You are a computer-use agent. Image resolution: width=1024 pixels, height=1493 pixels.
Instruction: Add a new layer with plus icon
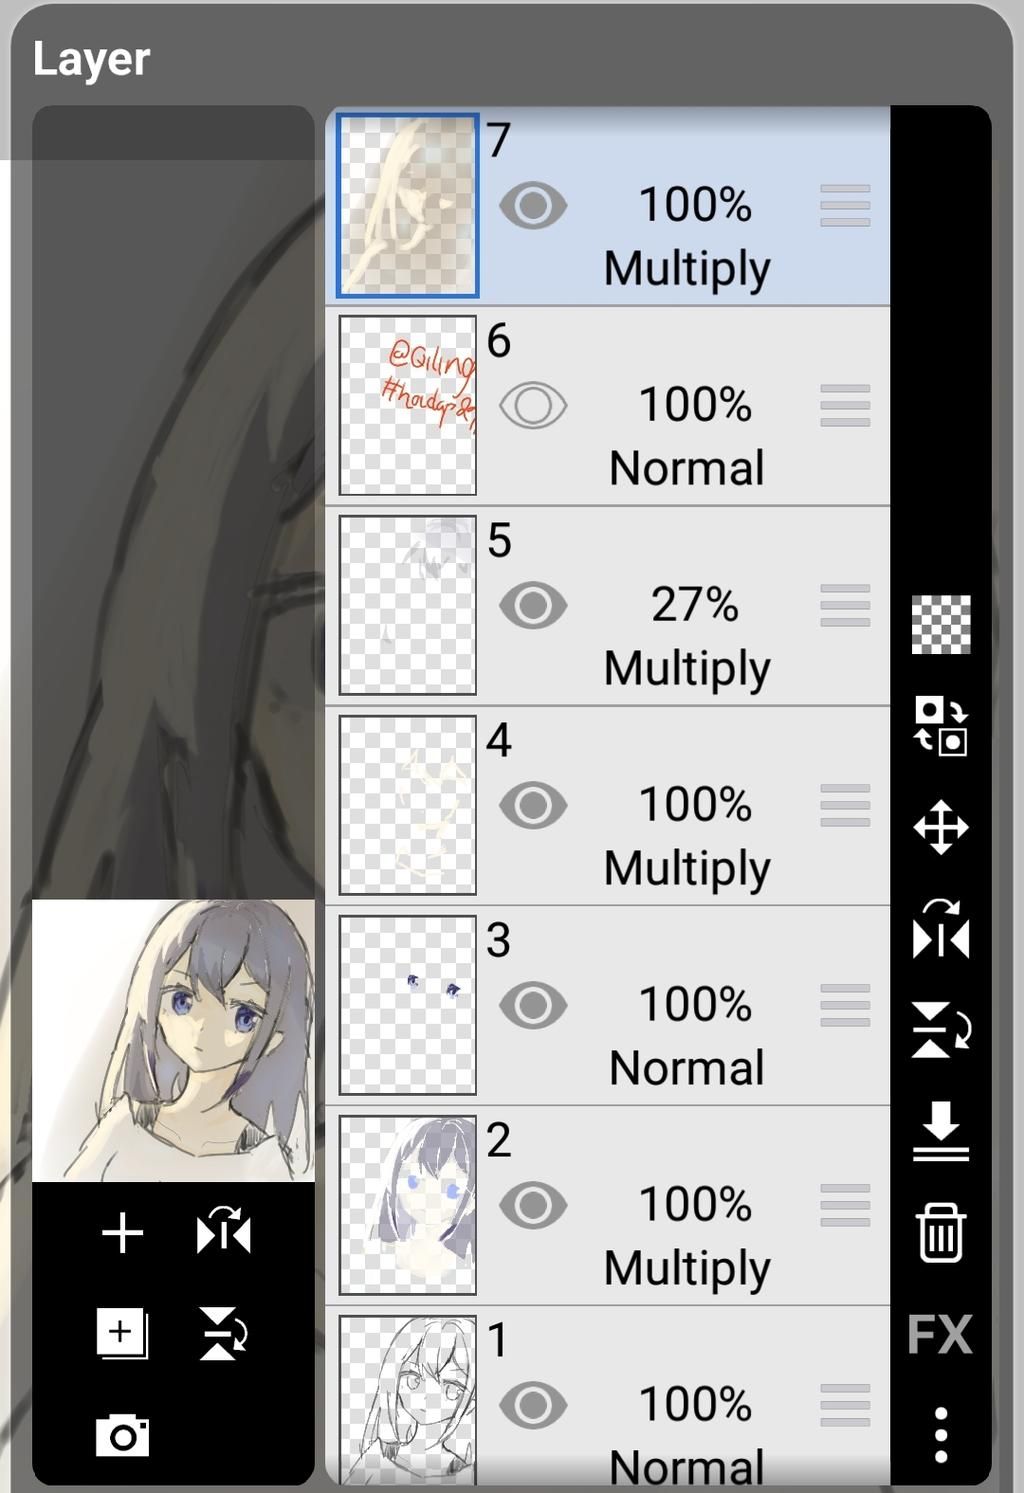click(x=122, y=1233)
